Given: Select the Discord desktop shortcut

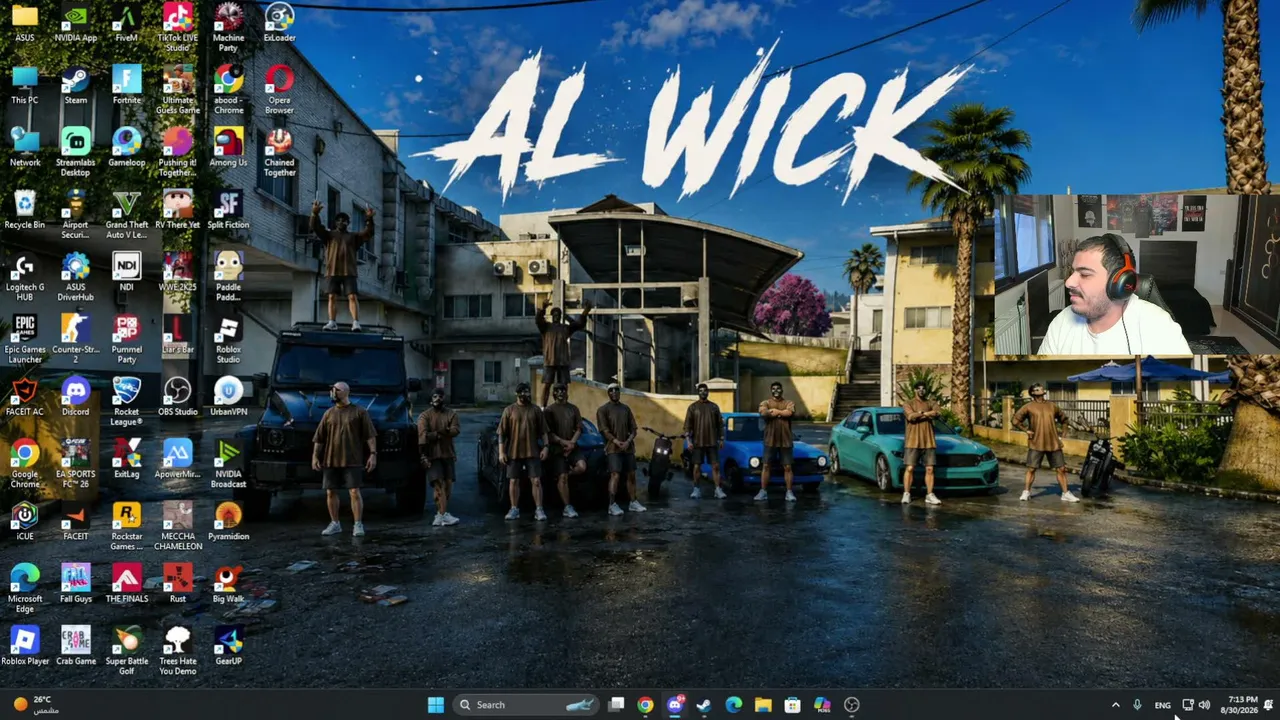Looking at the screenshot, I should [x=76, y=397].
